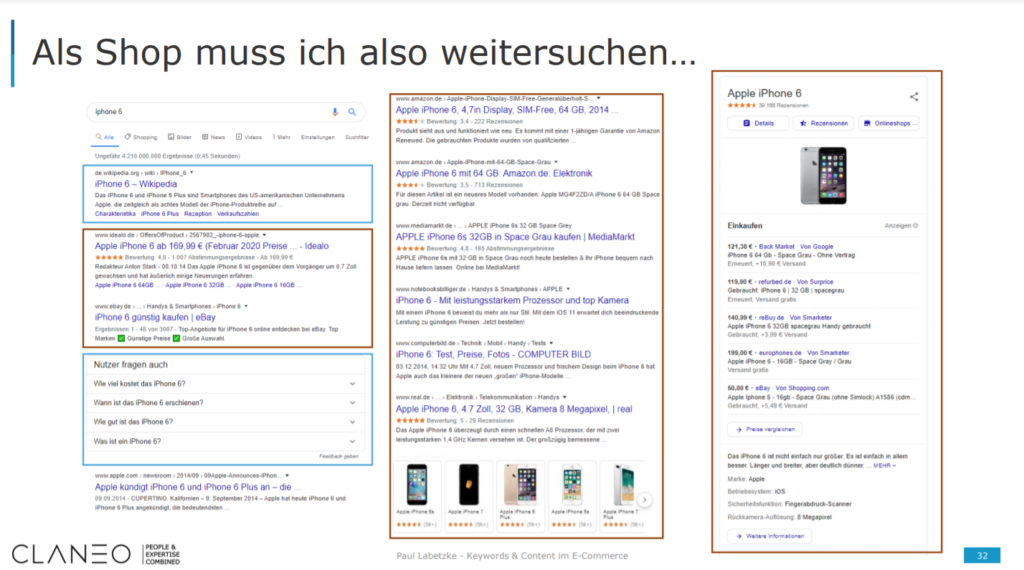This screenshot has height=570, width=1024.
Task: Open 'Apple iPhone 6, 4,7in Display, SIM-Free' Amazon result
Action: pyautogui.click(x=506, y=110)
